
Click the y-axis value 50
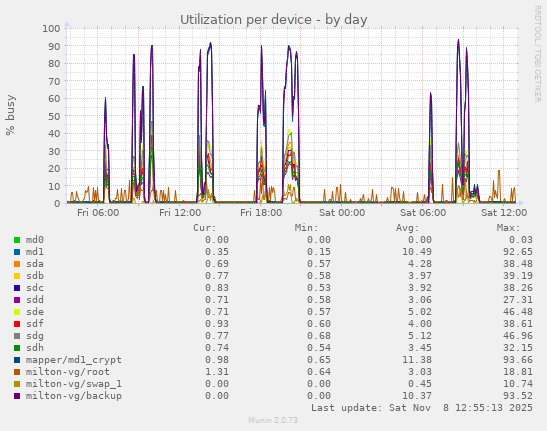pyautogui.click(x=54, y=116)
